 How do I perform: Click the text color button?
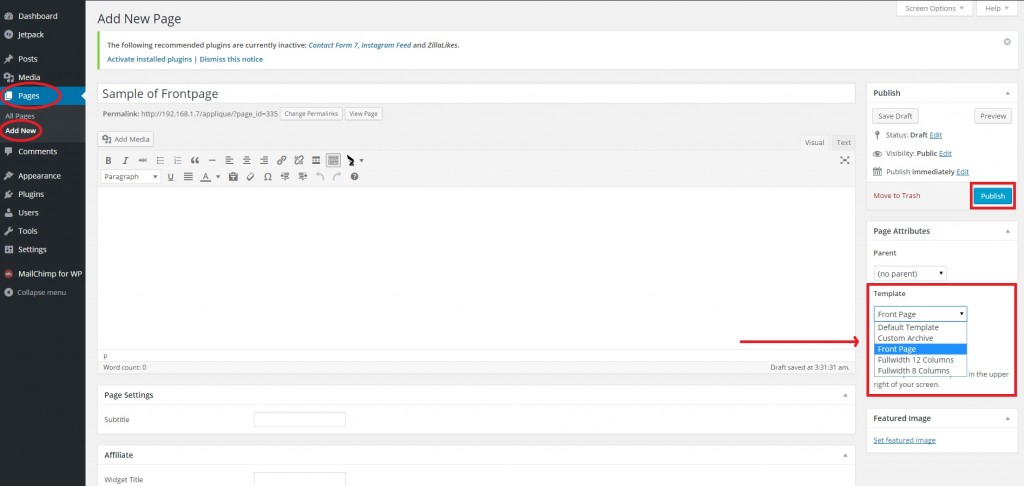(205, 177)
